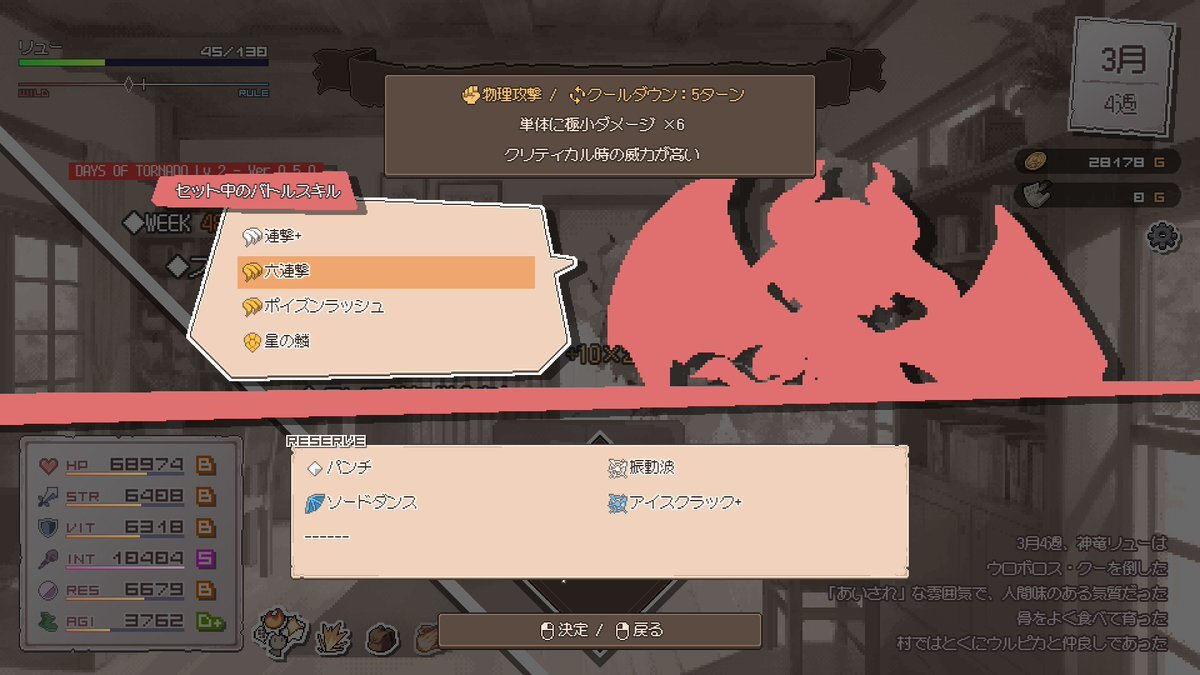
Task: Open the settings gear icon
Action: tap(1163, 236)
